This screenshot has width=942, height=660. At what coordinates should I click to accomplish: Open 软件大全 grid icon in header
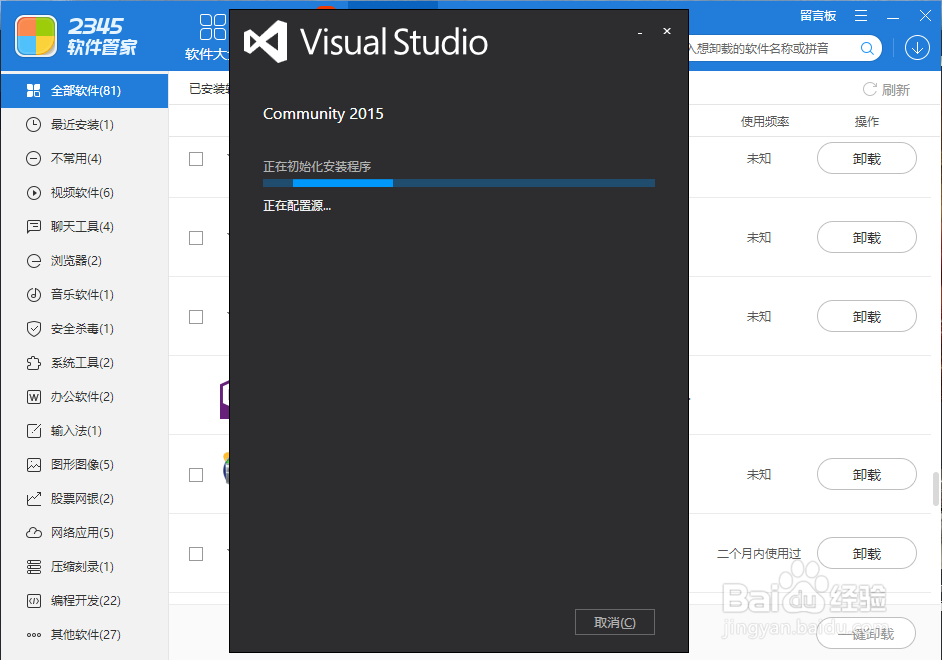pyautogui.click(x=212, y=27)
